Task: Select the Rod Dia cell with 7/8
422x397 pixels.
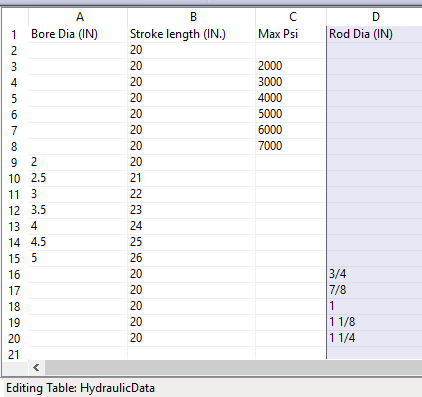Action: coord(374,290)
